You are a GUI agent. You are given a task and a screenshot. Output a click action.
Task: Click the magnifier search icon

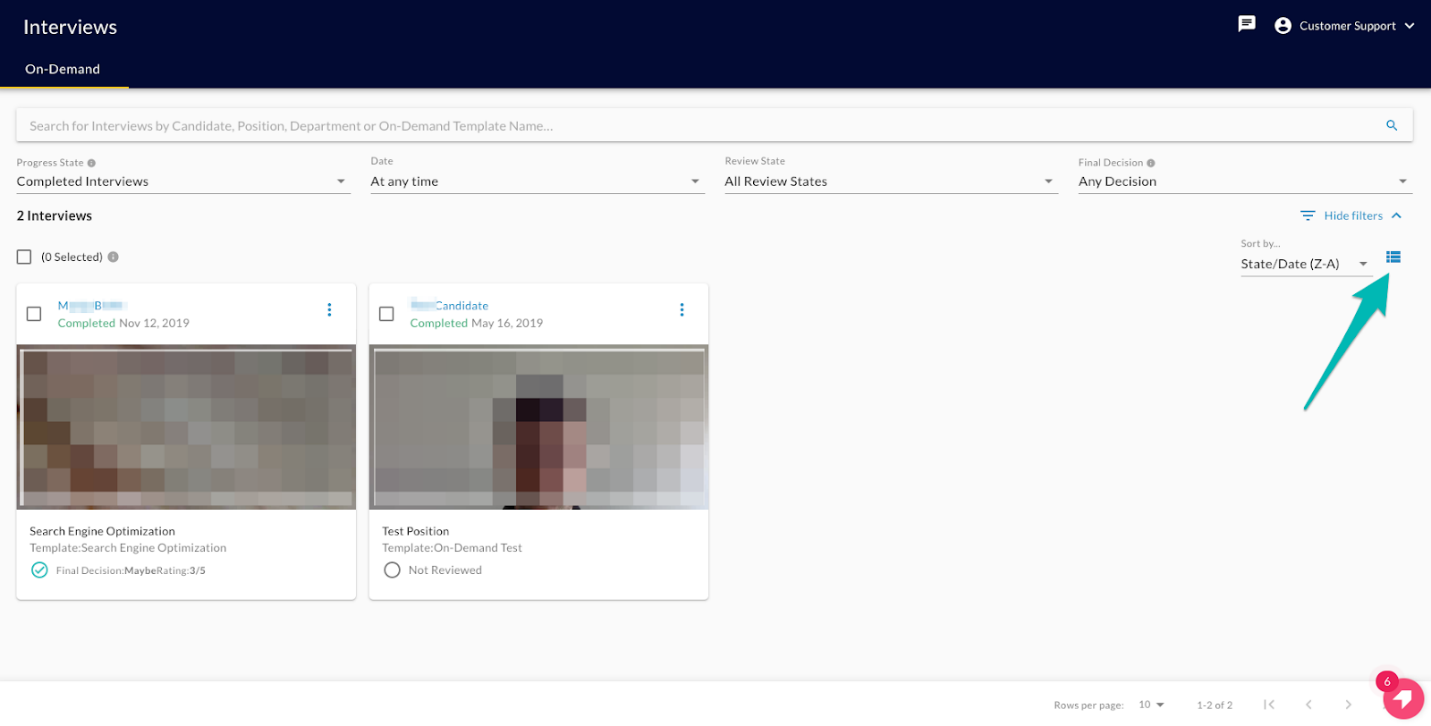pos(1391,126)
